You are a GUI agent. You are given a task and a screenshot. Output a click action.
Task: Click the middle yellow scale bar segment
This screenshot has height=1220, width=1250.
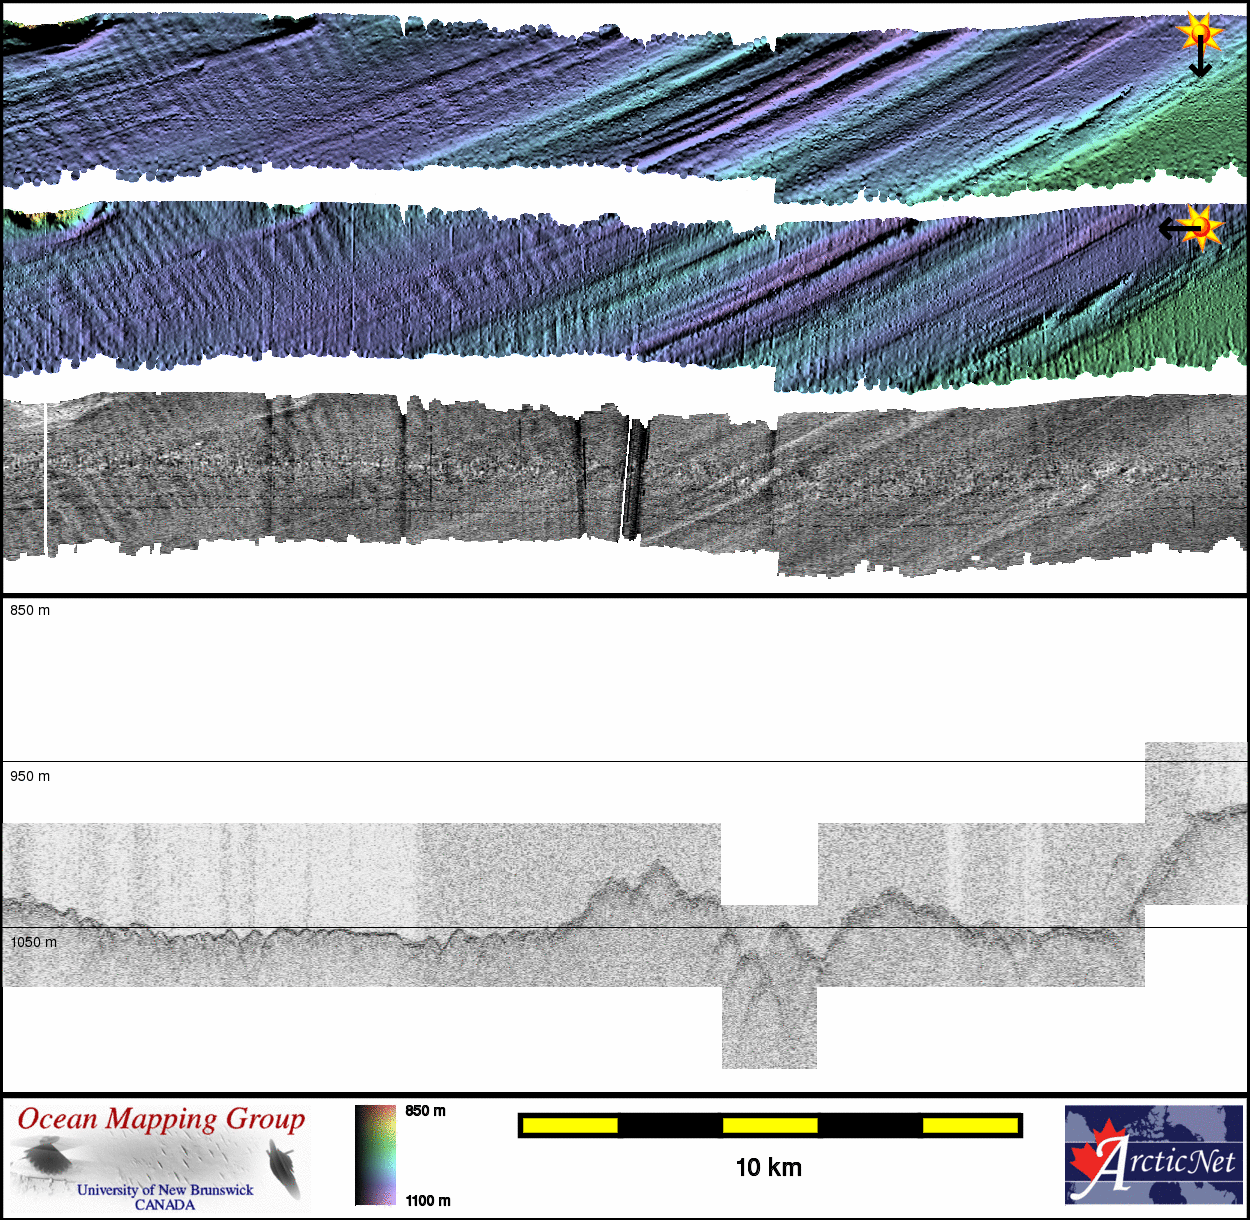[x=770, y=1126]
